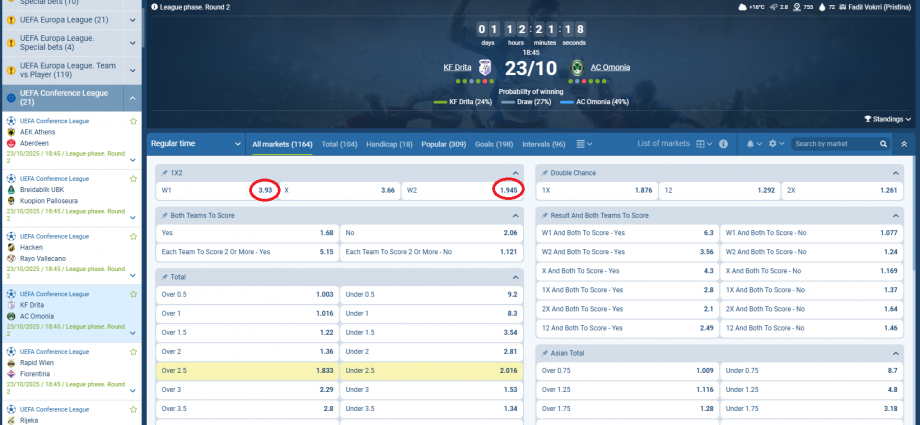Click the stadium icon beside Fadil Vokrri
Image resolution: width=920 pixels, height=425 pixels.
pyautogui.click(x=843, y=7)
